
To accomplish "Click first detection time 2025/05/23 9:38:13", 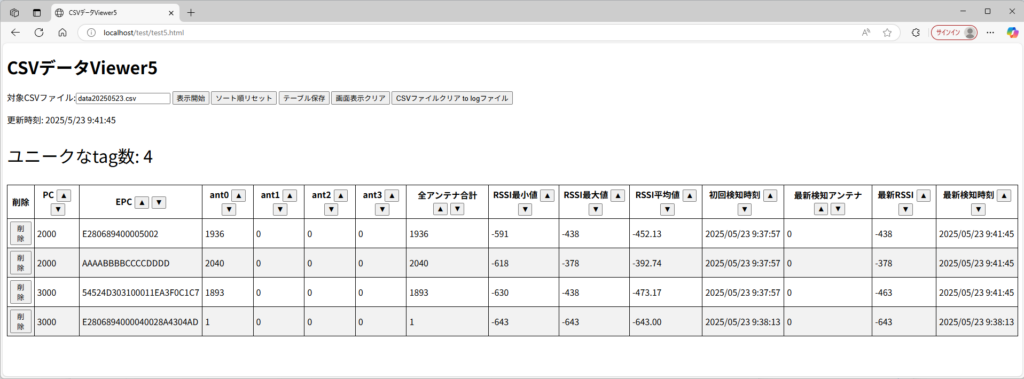I will tap(743, 321).
